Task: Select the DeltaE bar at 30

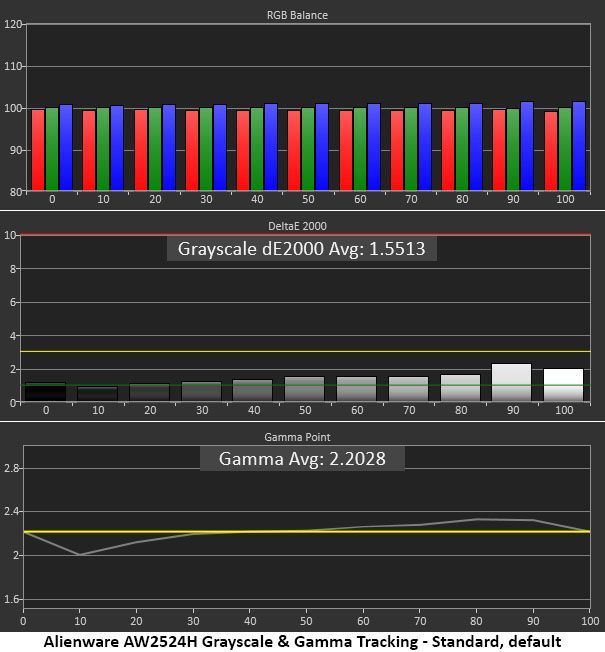Action: coord(201,392)
